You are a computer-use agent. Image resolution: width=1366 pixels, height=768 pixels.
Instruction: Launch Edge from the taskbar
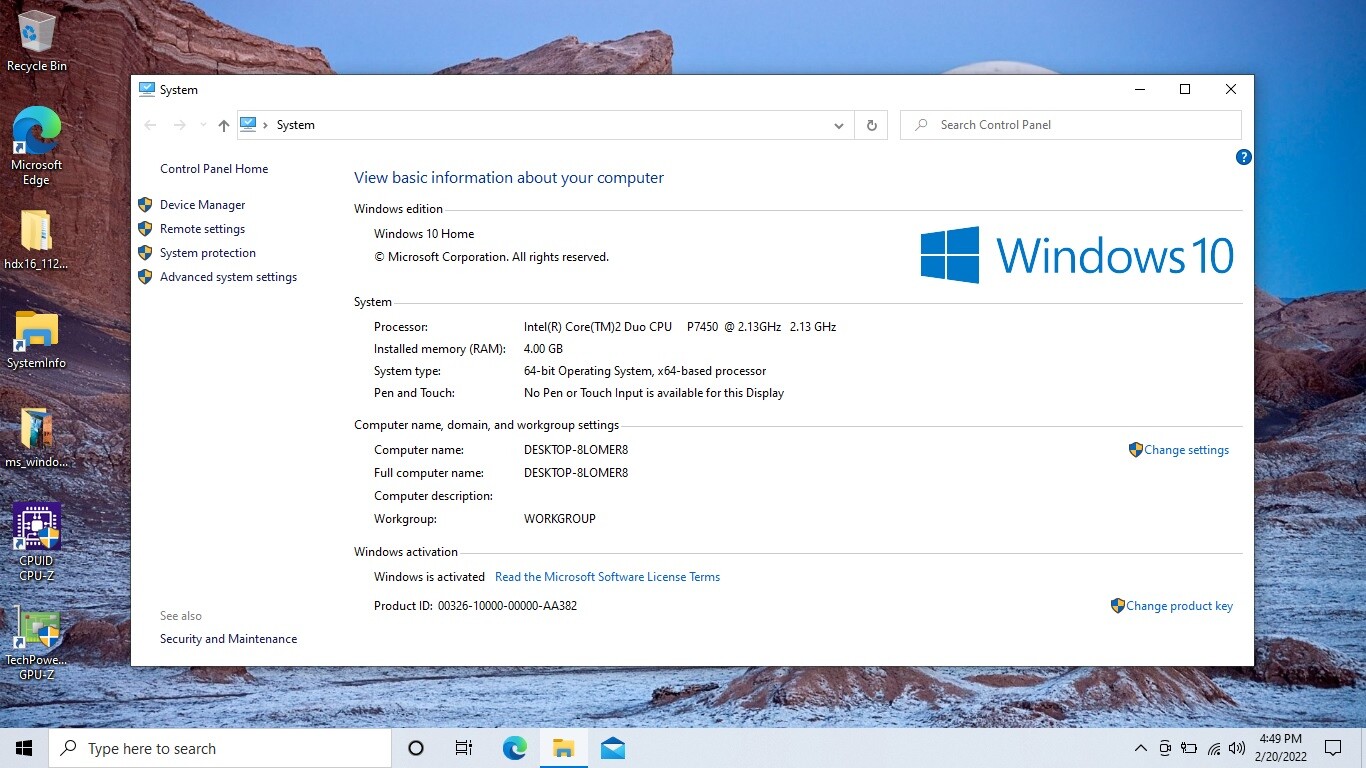click(514, 748)
